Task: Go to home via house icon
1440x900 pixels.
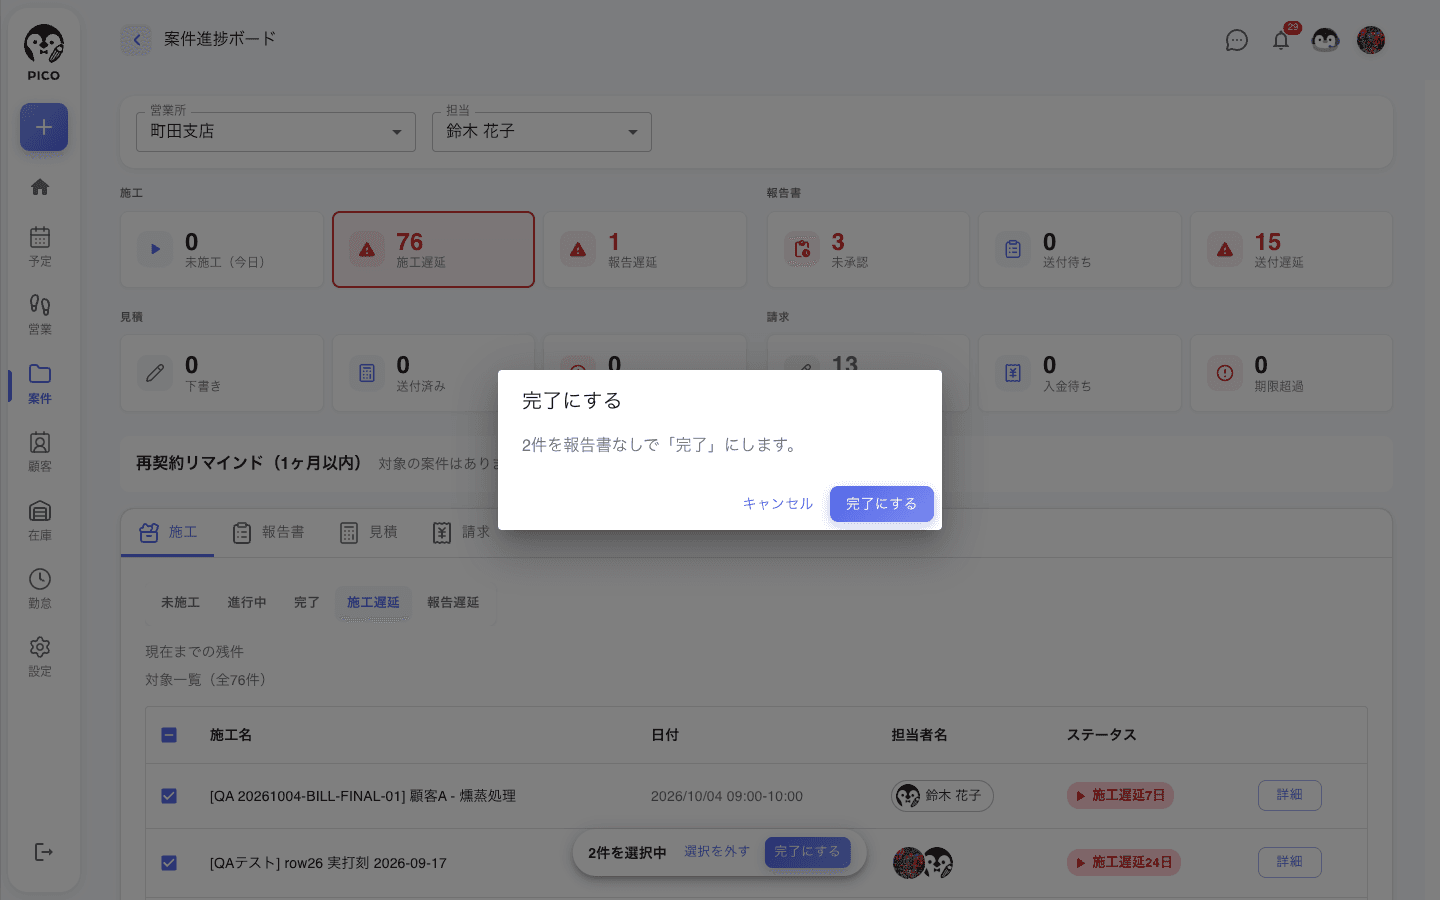Action: coord(40,187)
